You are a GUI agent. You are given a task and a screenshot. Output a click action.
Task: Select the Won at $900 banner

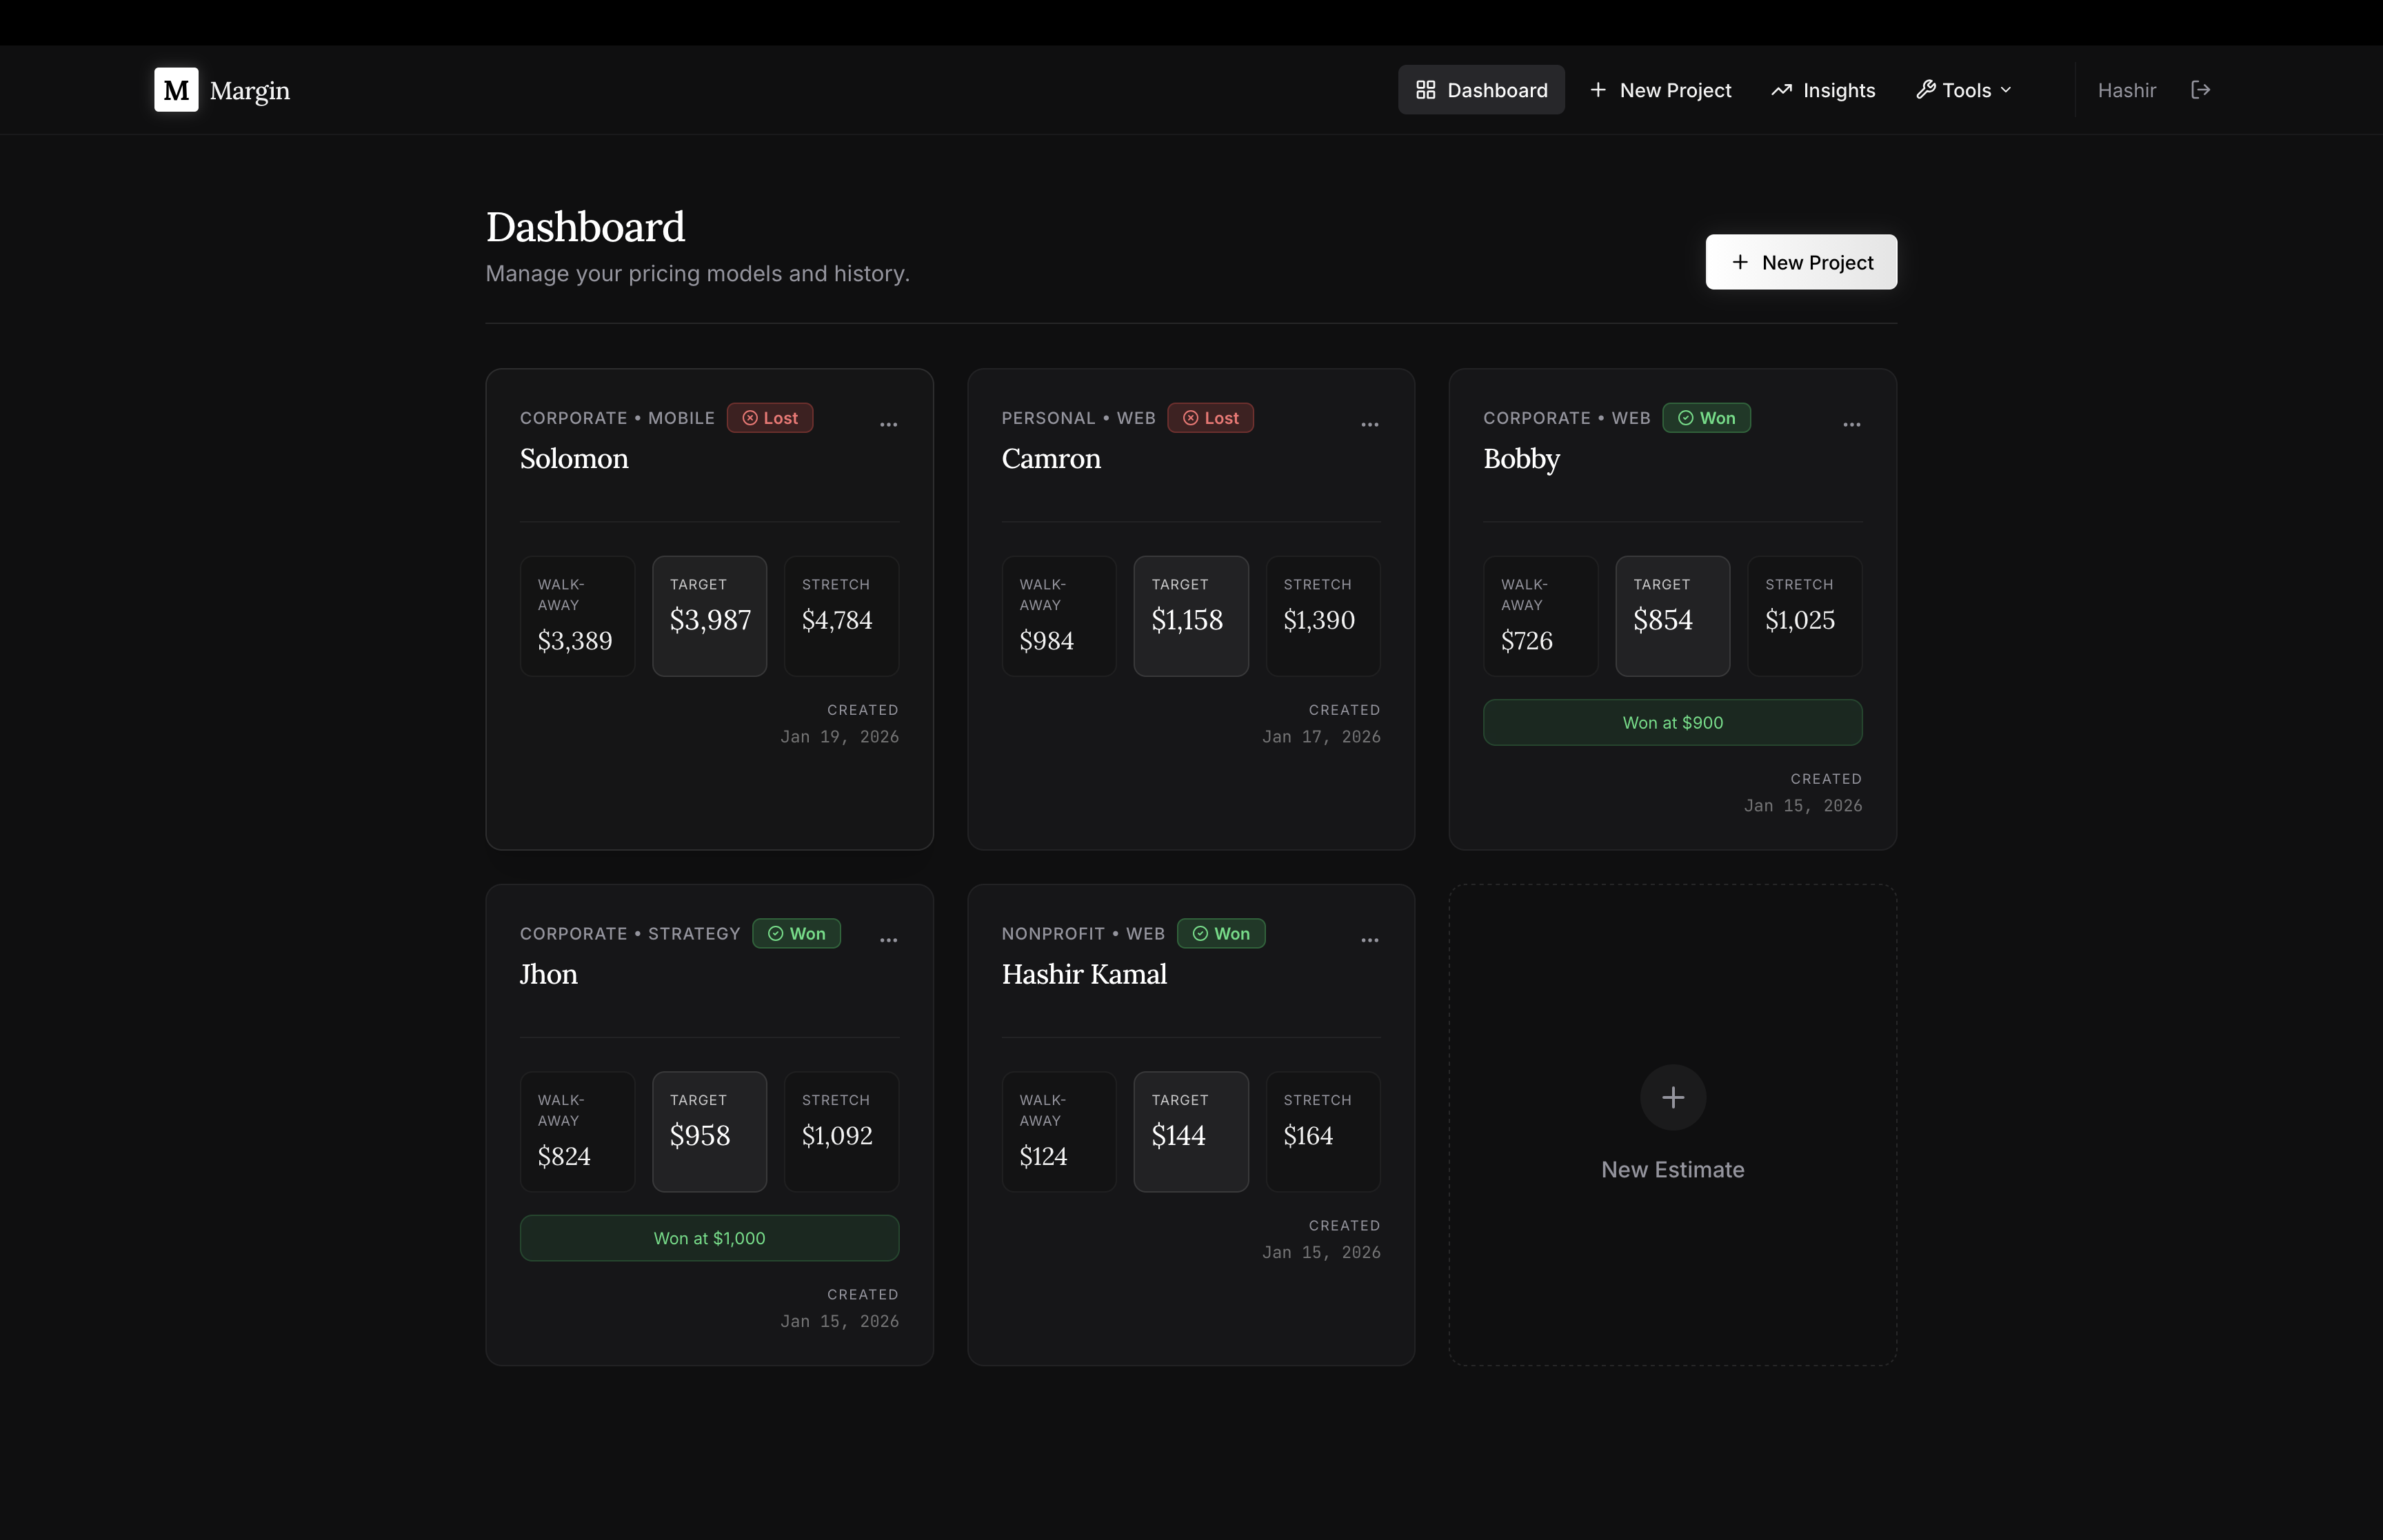pos(1672,722)
